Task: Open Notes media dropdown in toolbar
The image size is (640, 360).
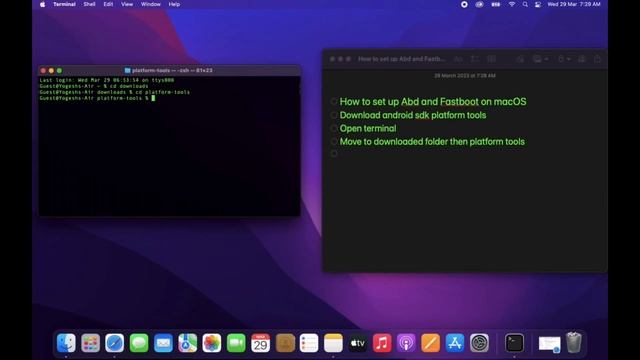Action: (540, 59)
